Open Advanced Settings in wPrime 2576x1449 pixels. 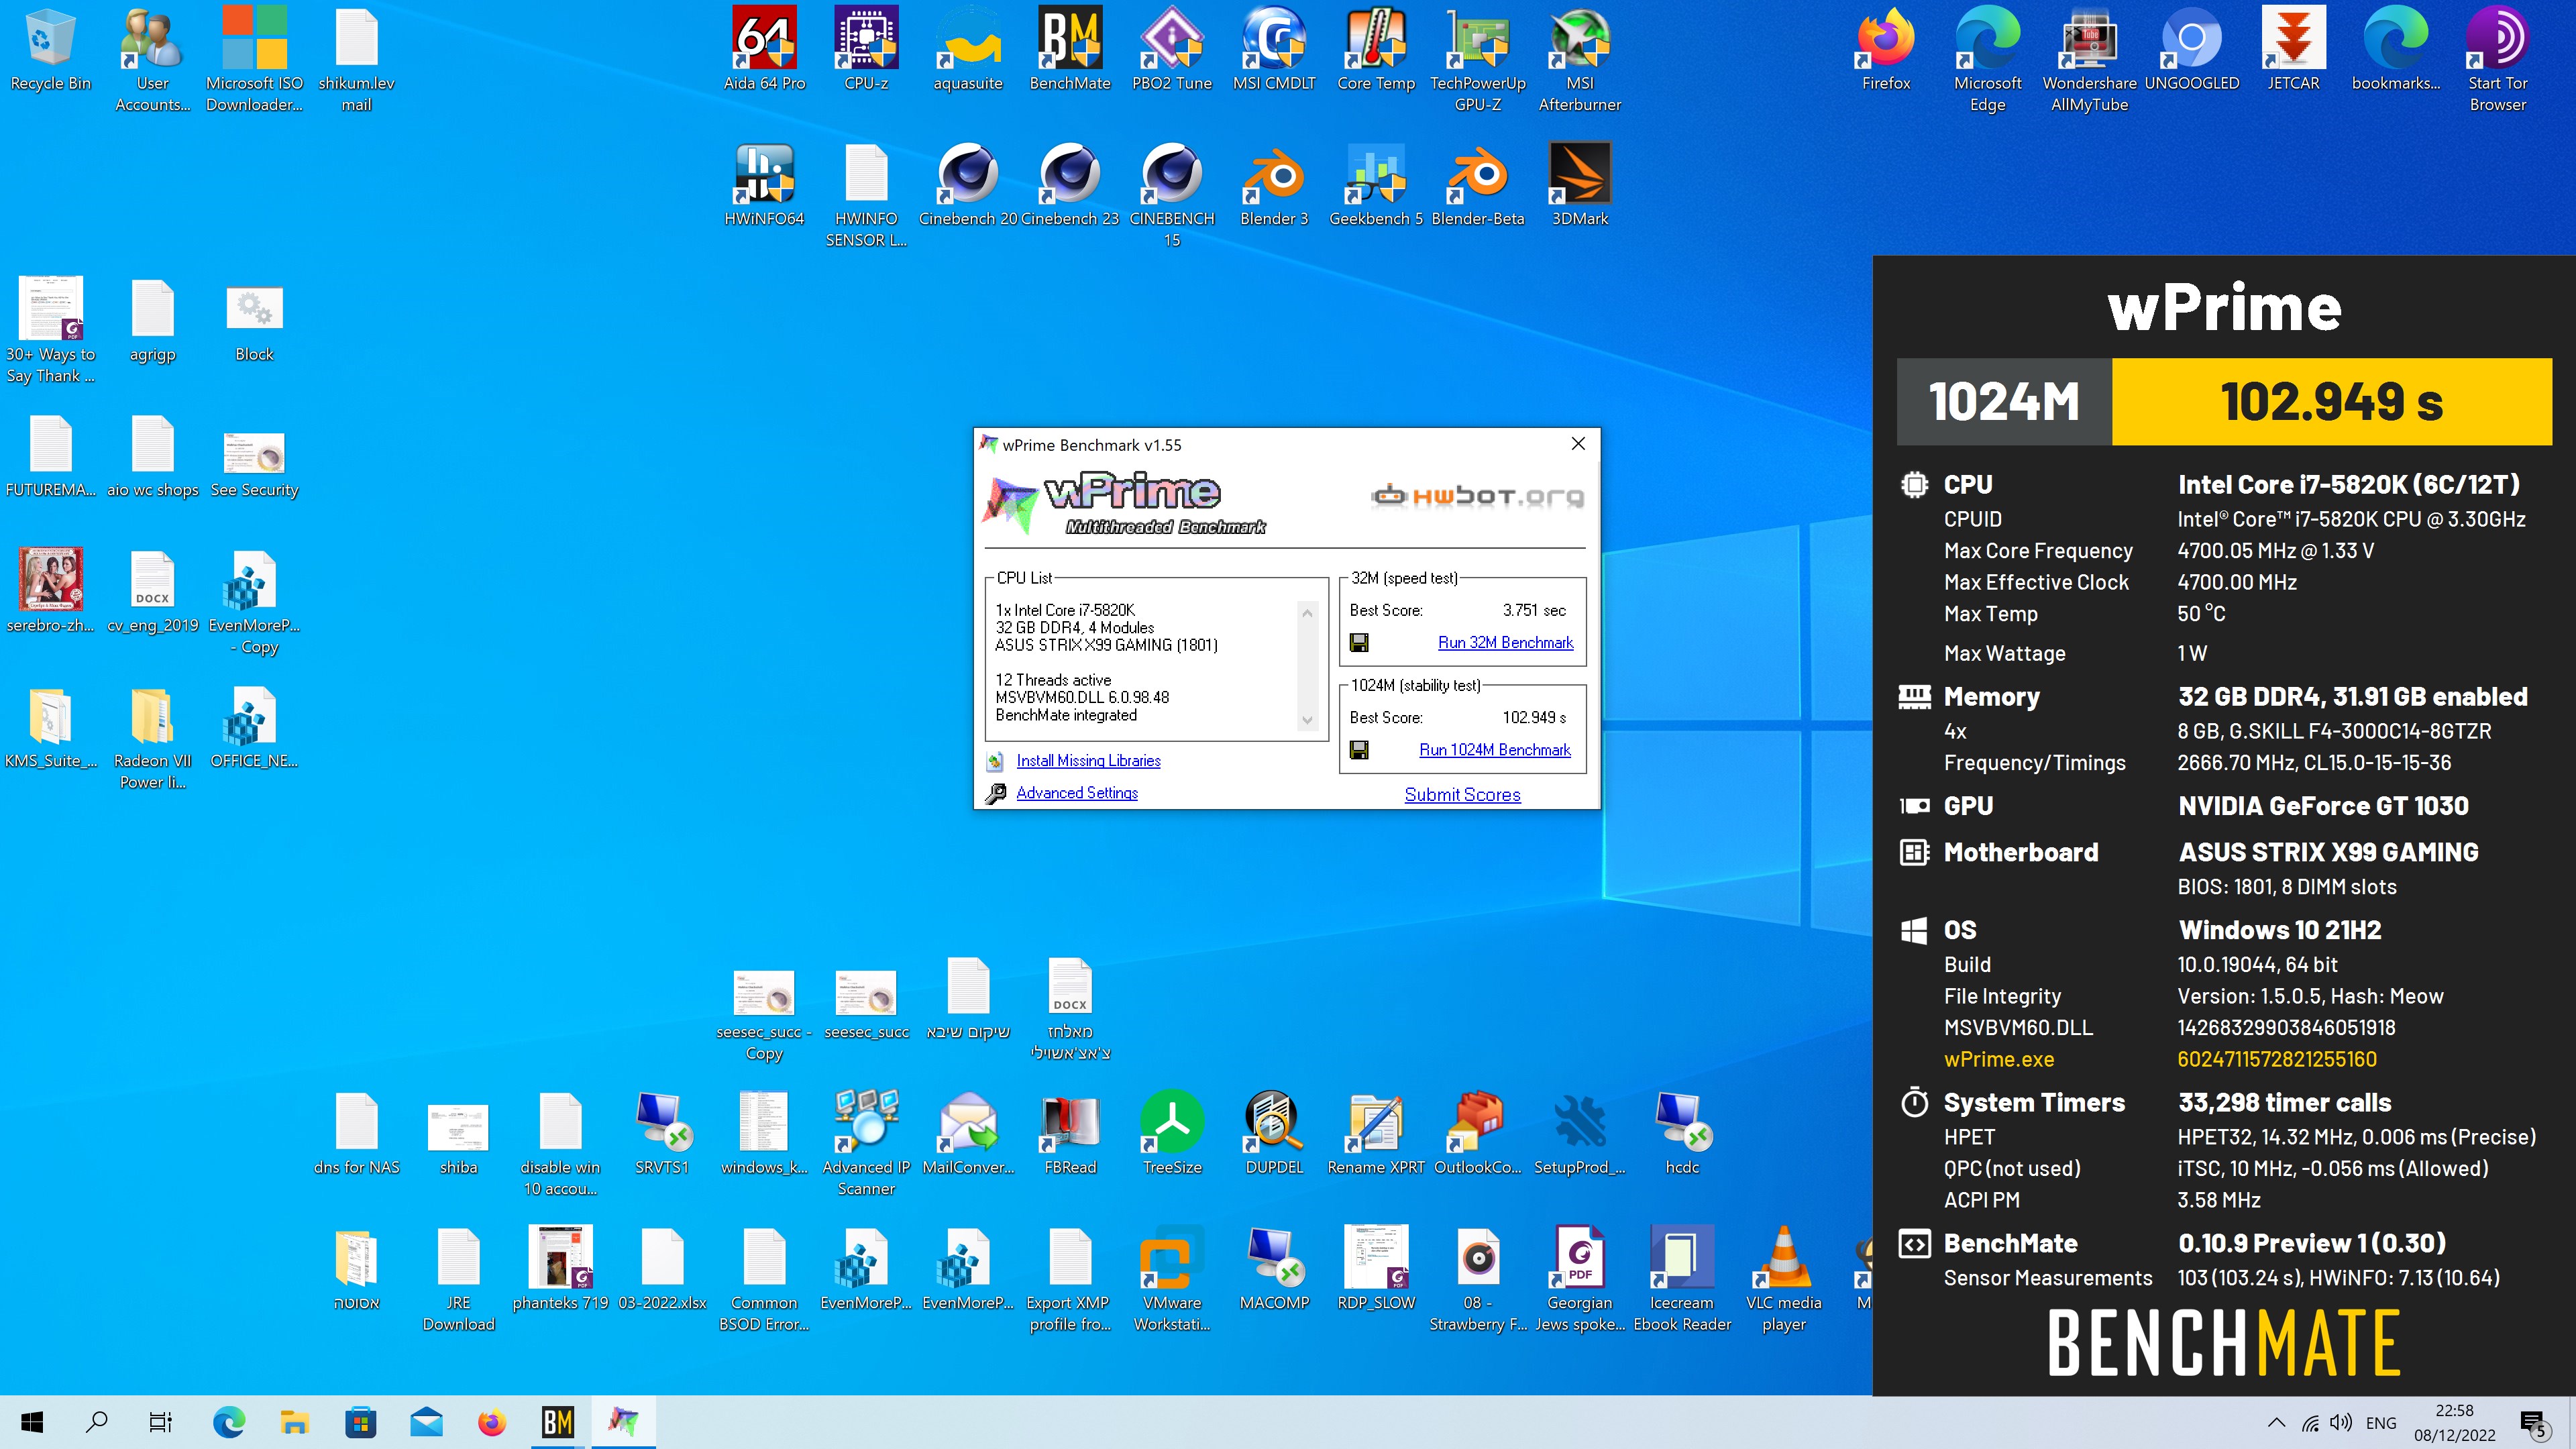point(1076,792)
